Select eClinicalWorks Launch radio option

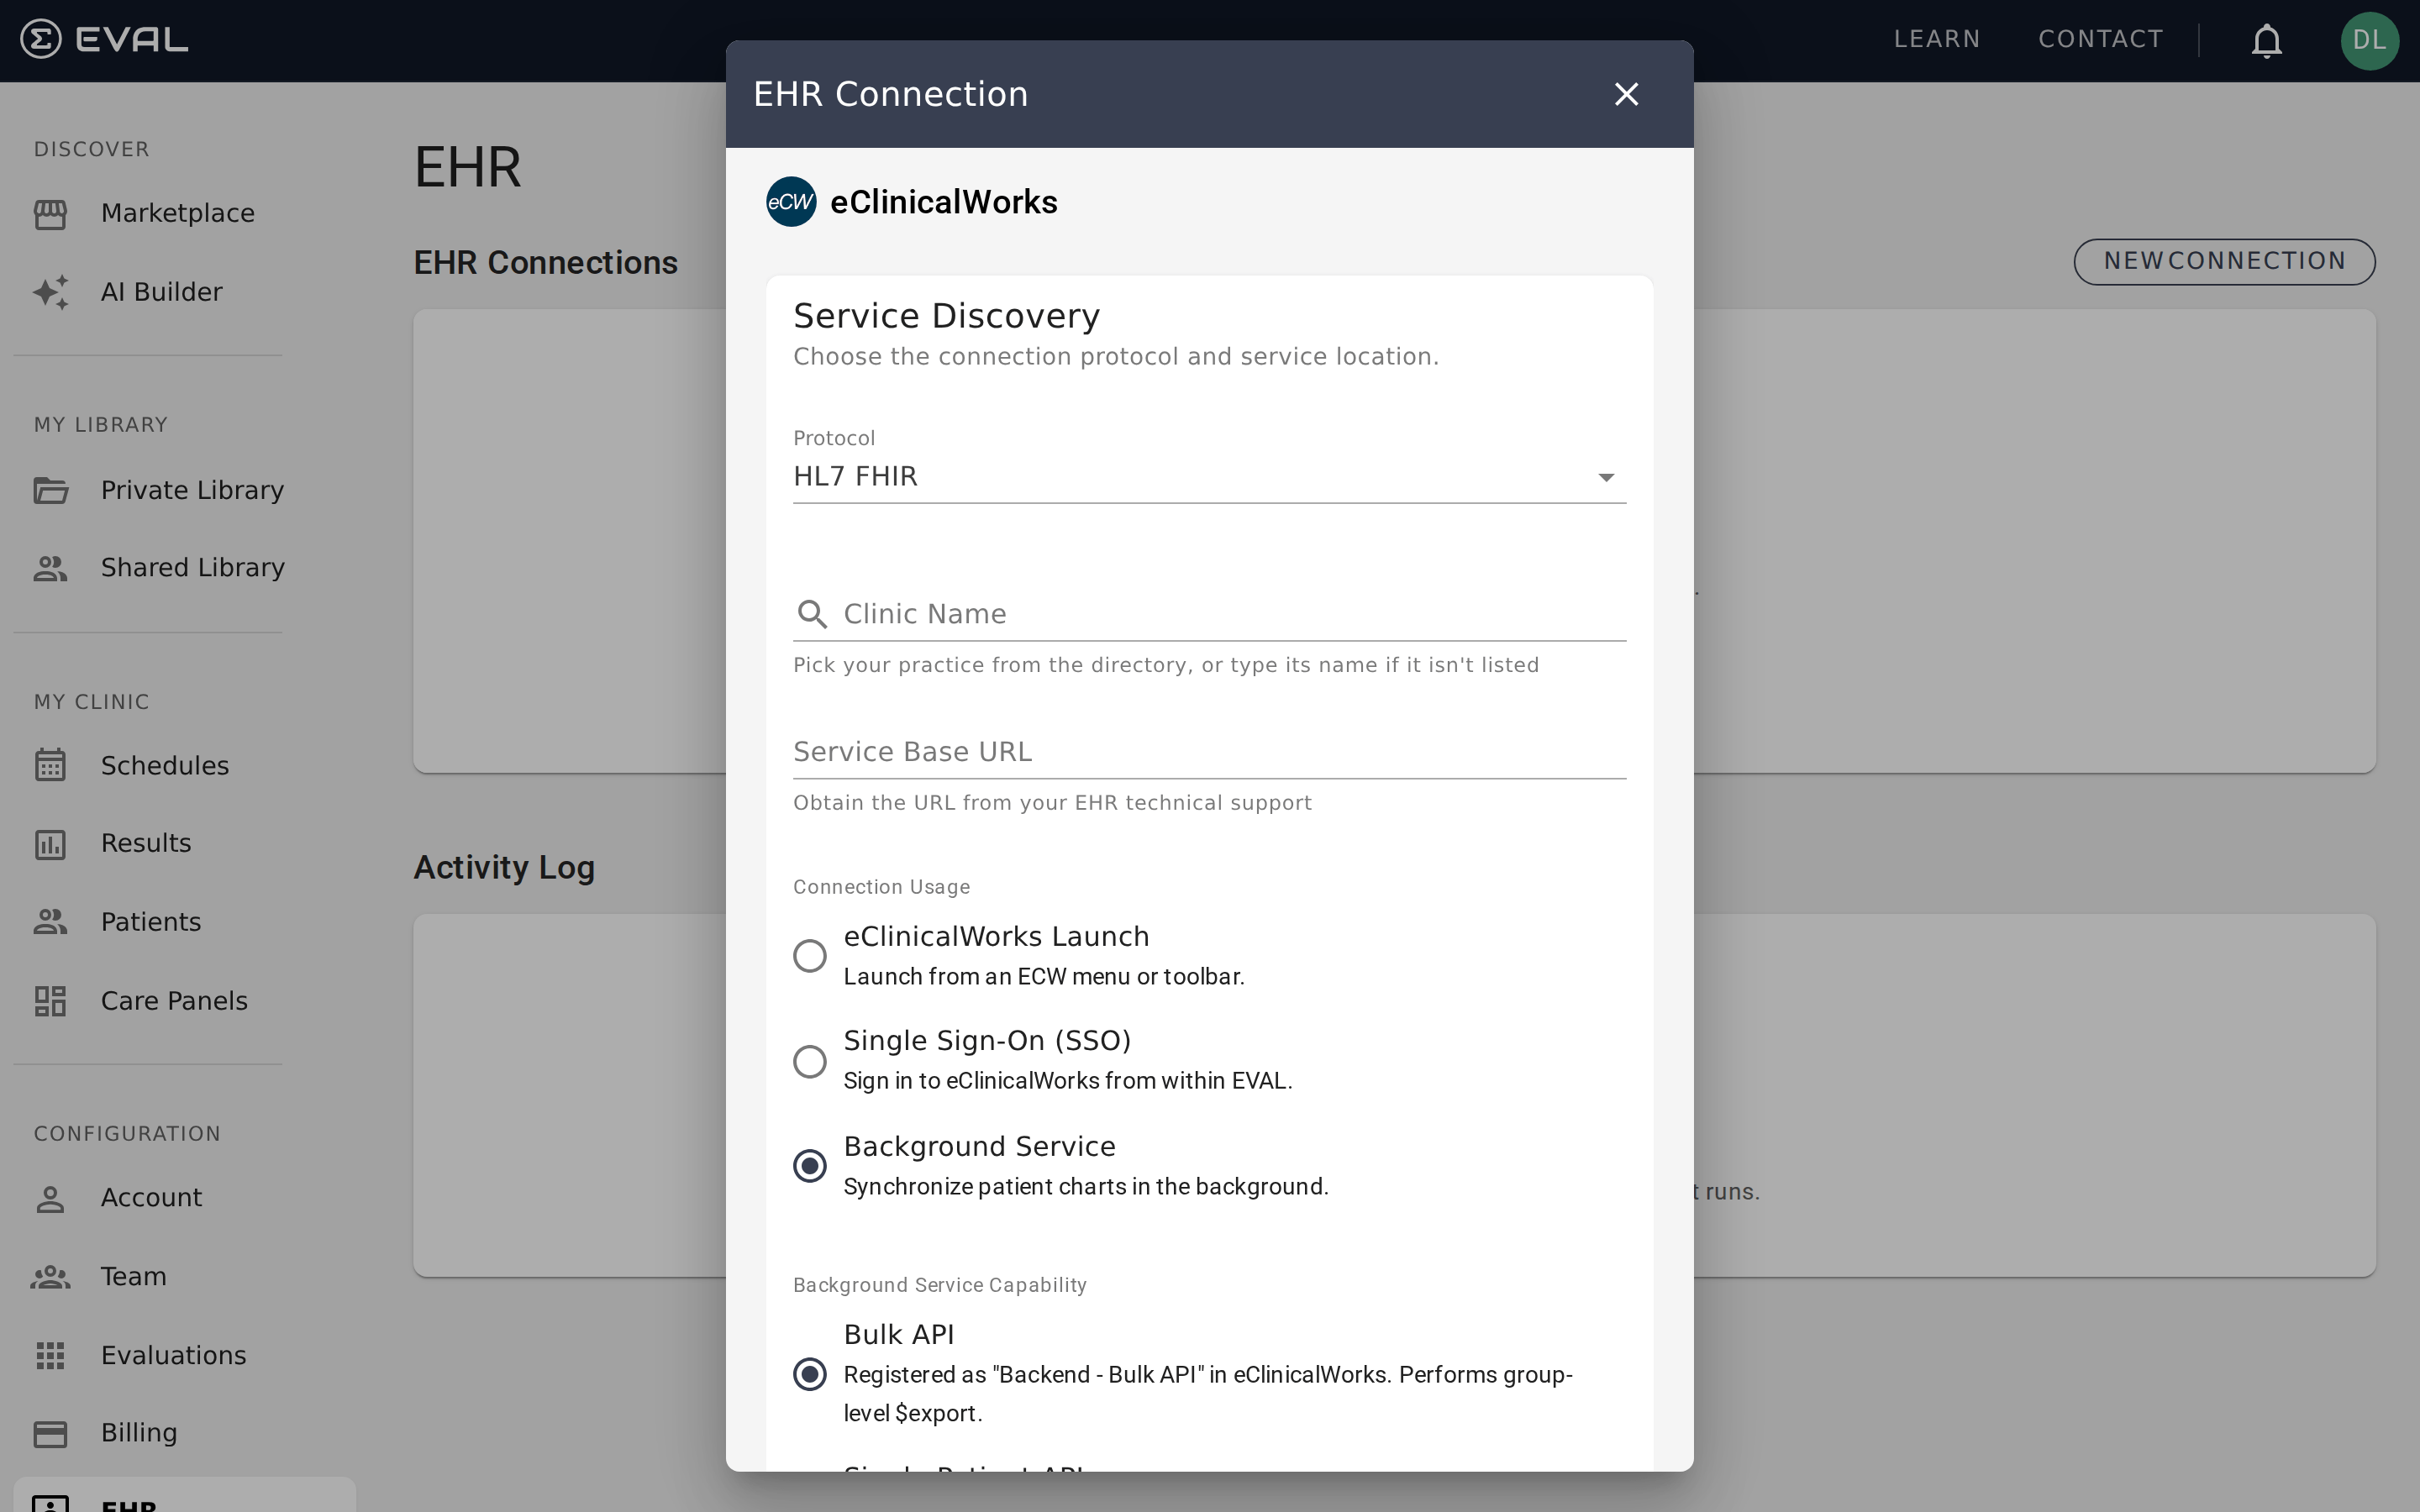pyautogui.click(x=810, y=956)
